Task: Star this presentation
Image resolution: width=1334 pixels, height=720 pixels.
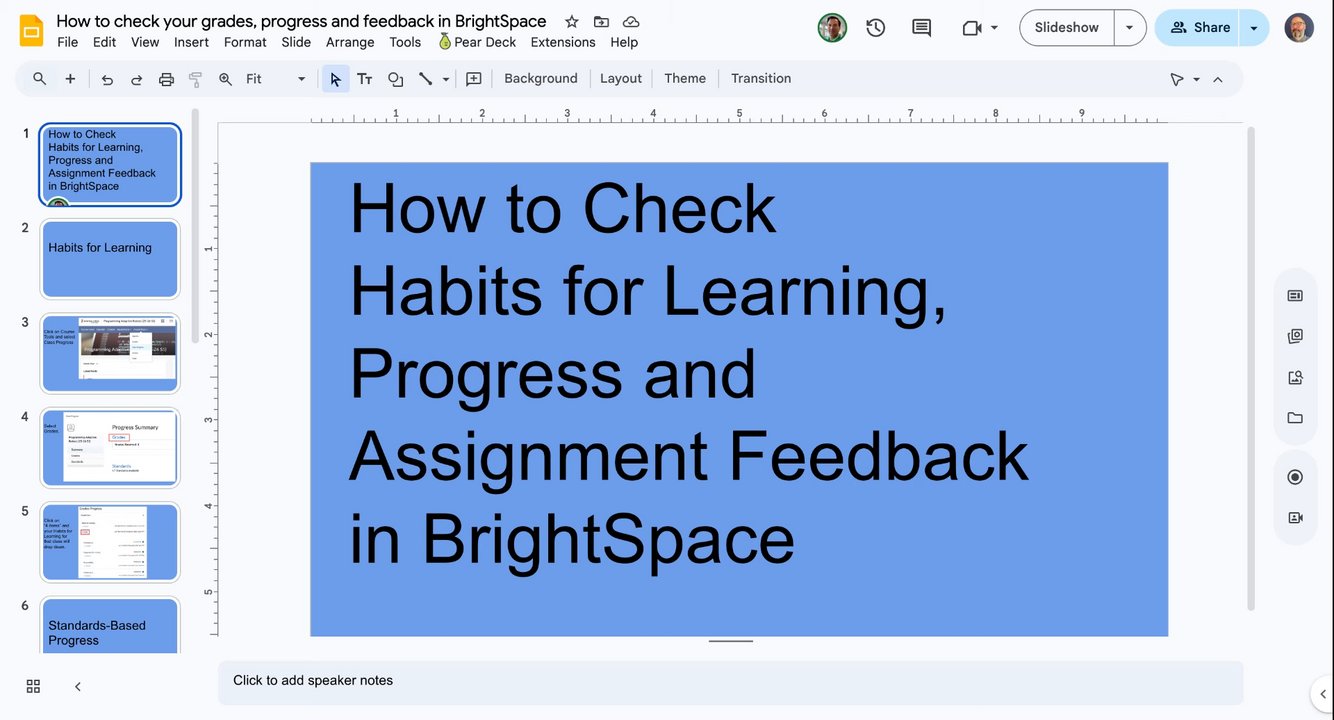Action: 572,22
